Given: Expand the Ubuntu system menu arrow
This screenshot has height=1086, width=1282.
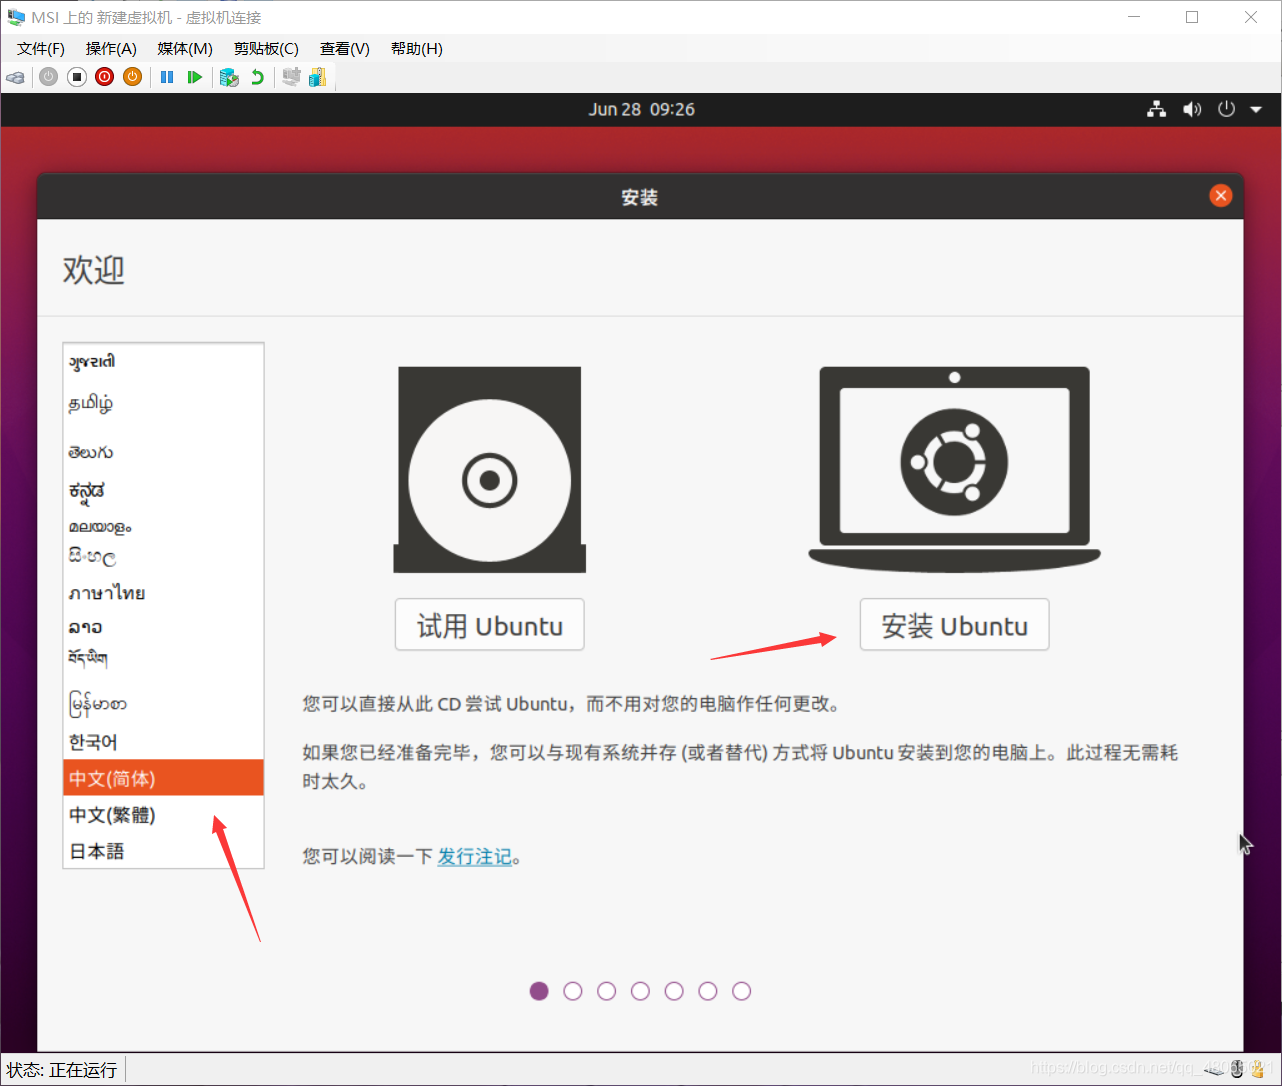Looking at the screenshot, I should (1256, 110).
